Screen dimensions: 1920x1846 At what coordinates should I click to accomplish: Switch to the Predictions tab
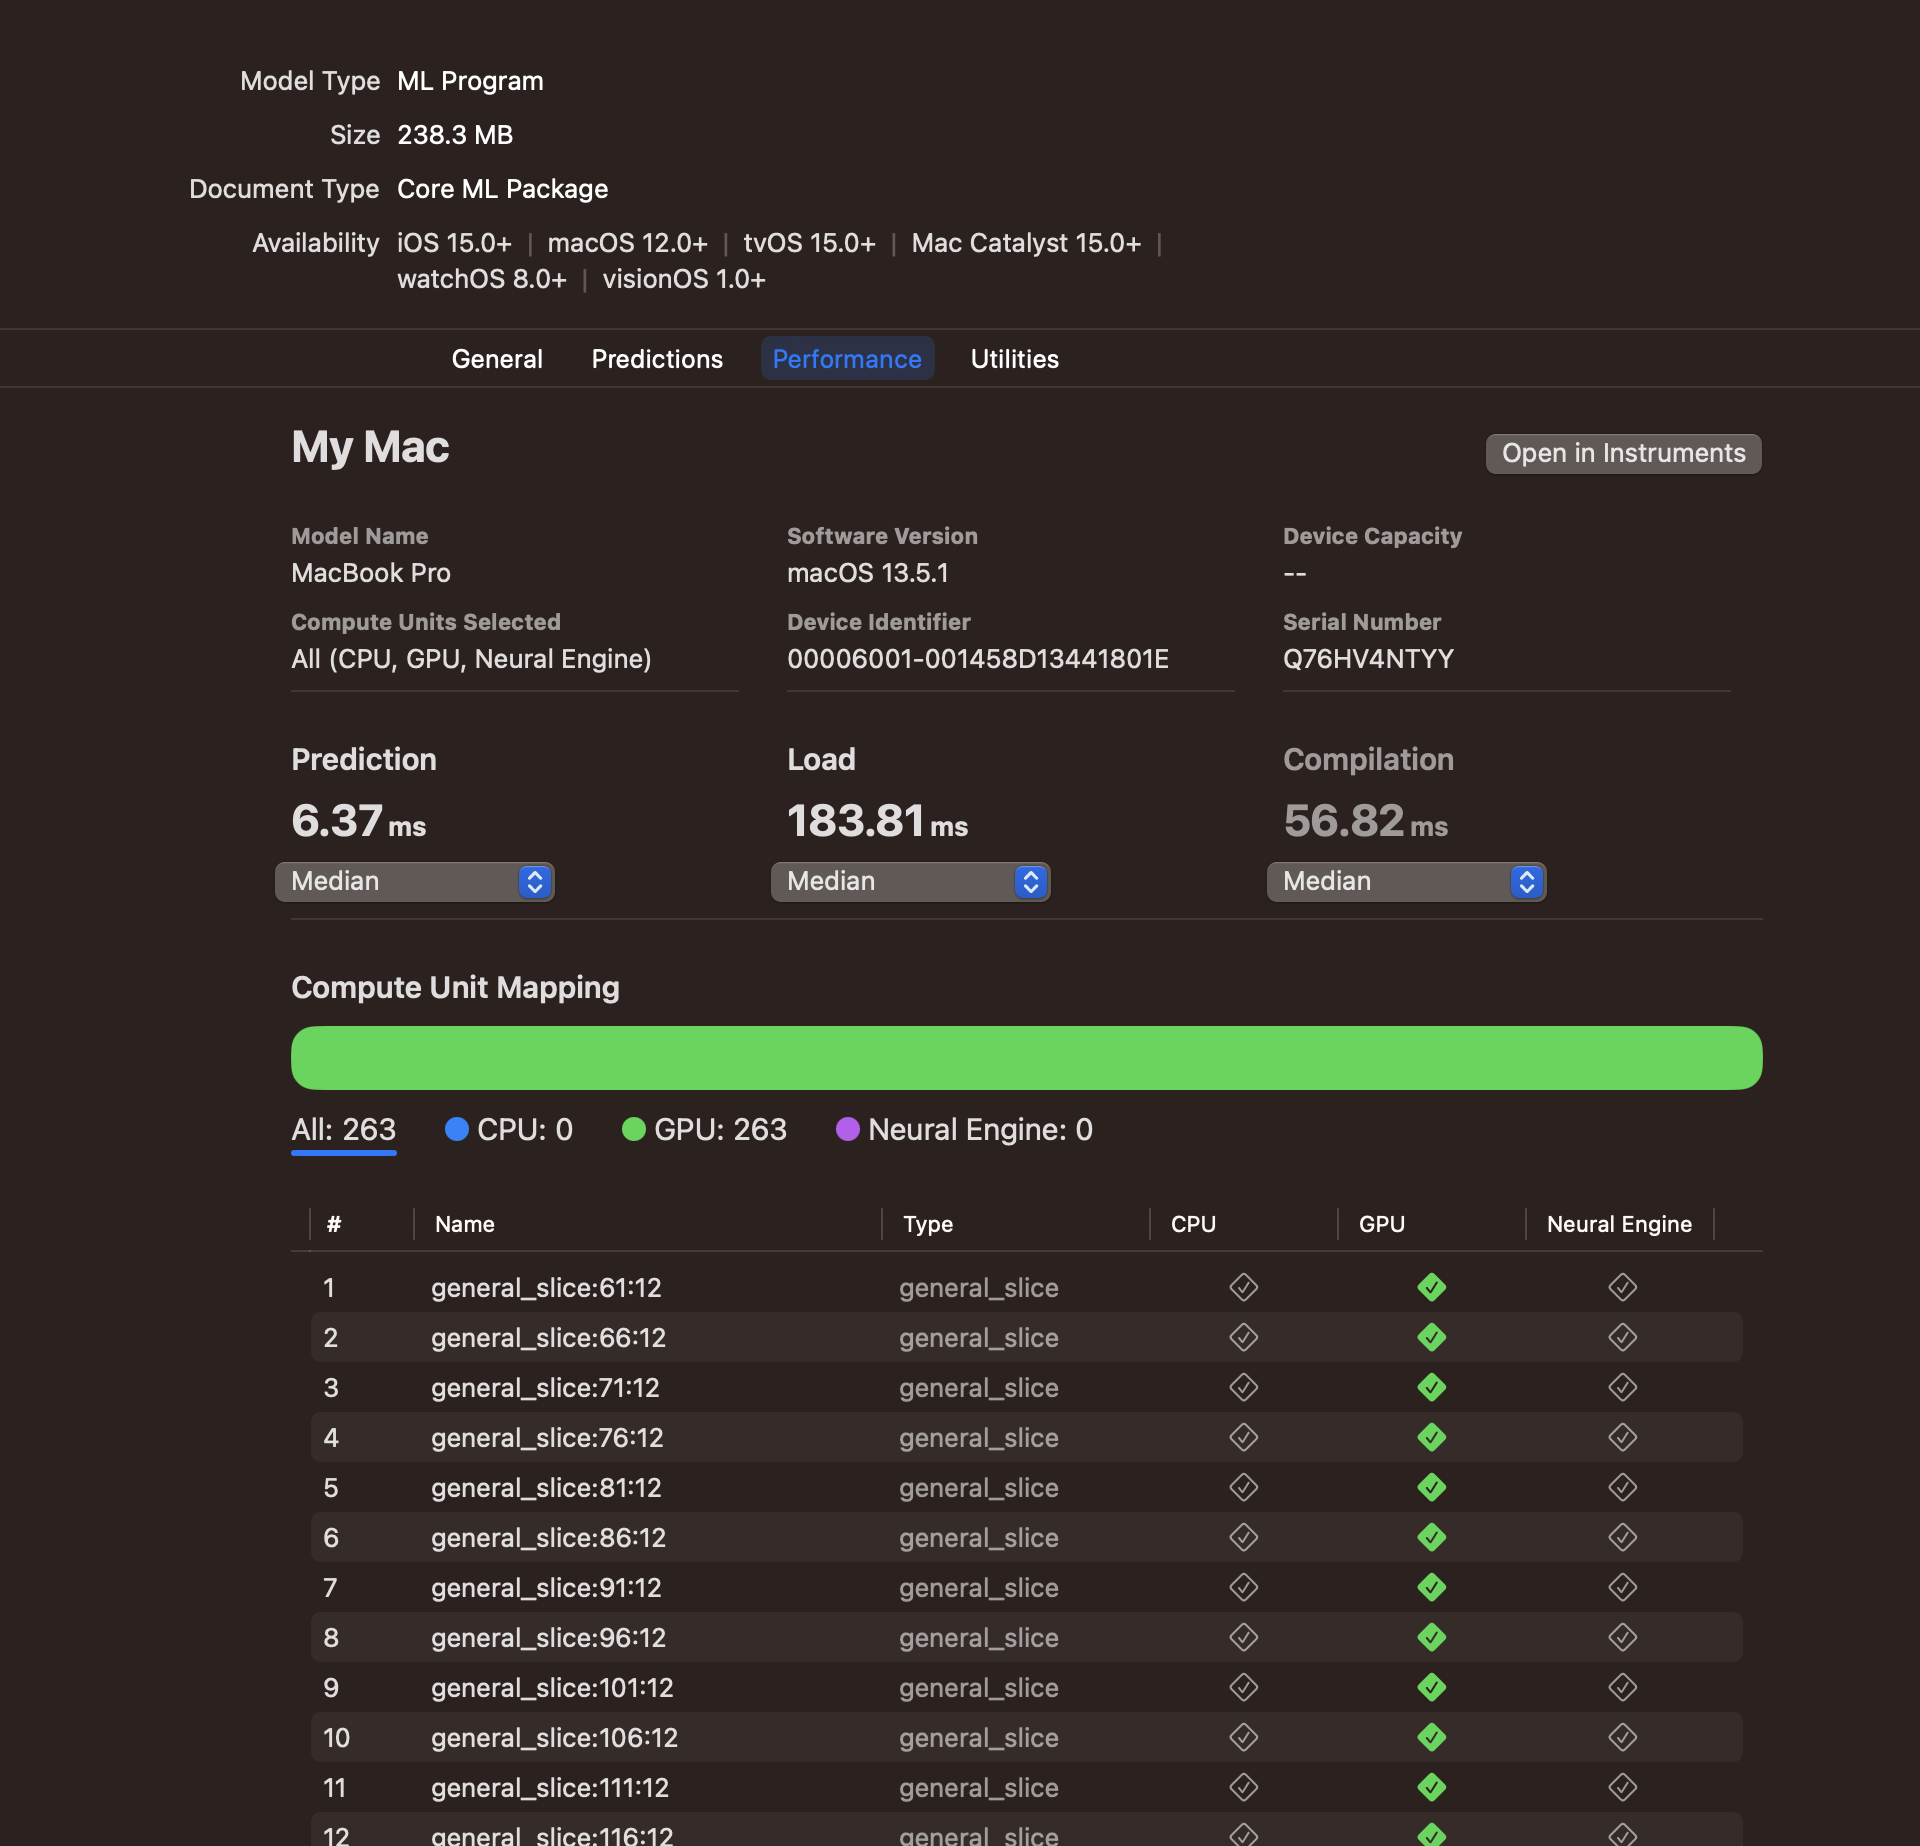657,359
